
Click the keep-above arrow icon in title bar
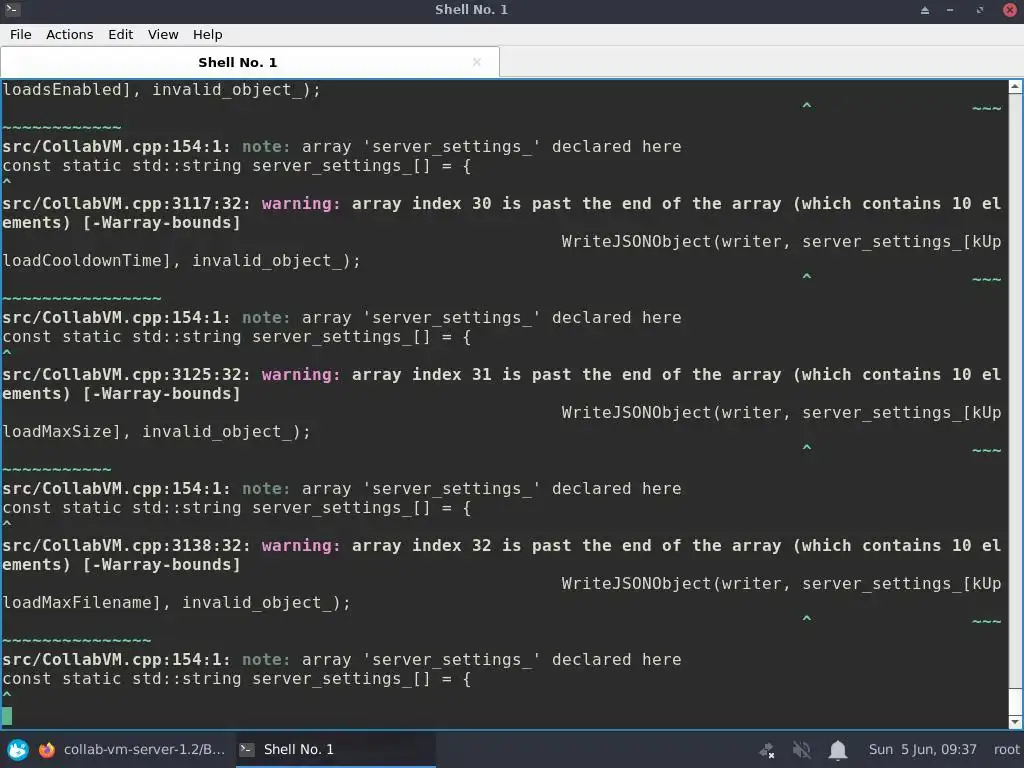pos(925,10)
